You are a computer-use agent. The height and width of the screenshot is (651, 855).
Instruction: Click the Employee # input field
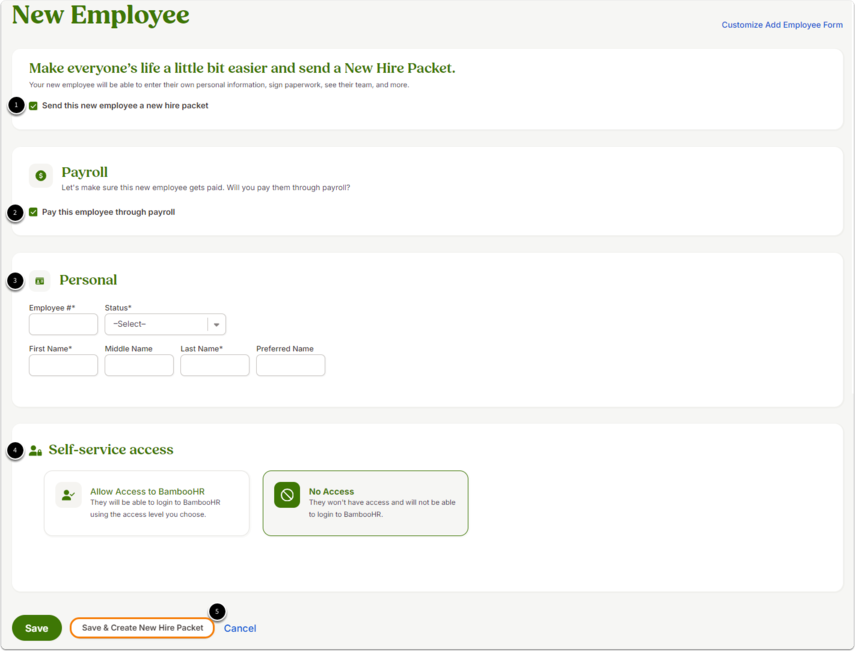coord(63,324)
